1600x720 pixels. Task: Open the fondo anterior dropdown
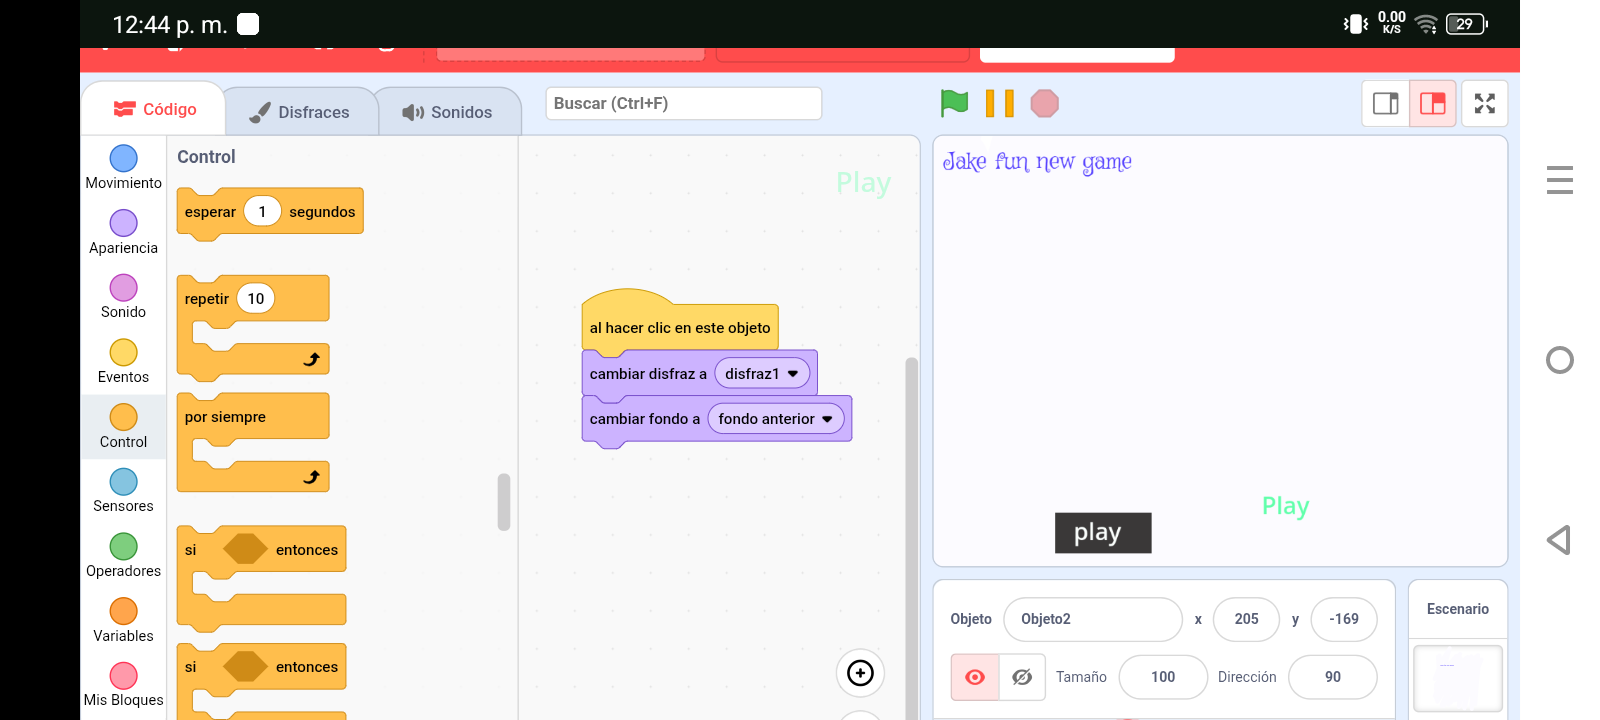(776, 419)
